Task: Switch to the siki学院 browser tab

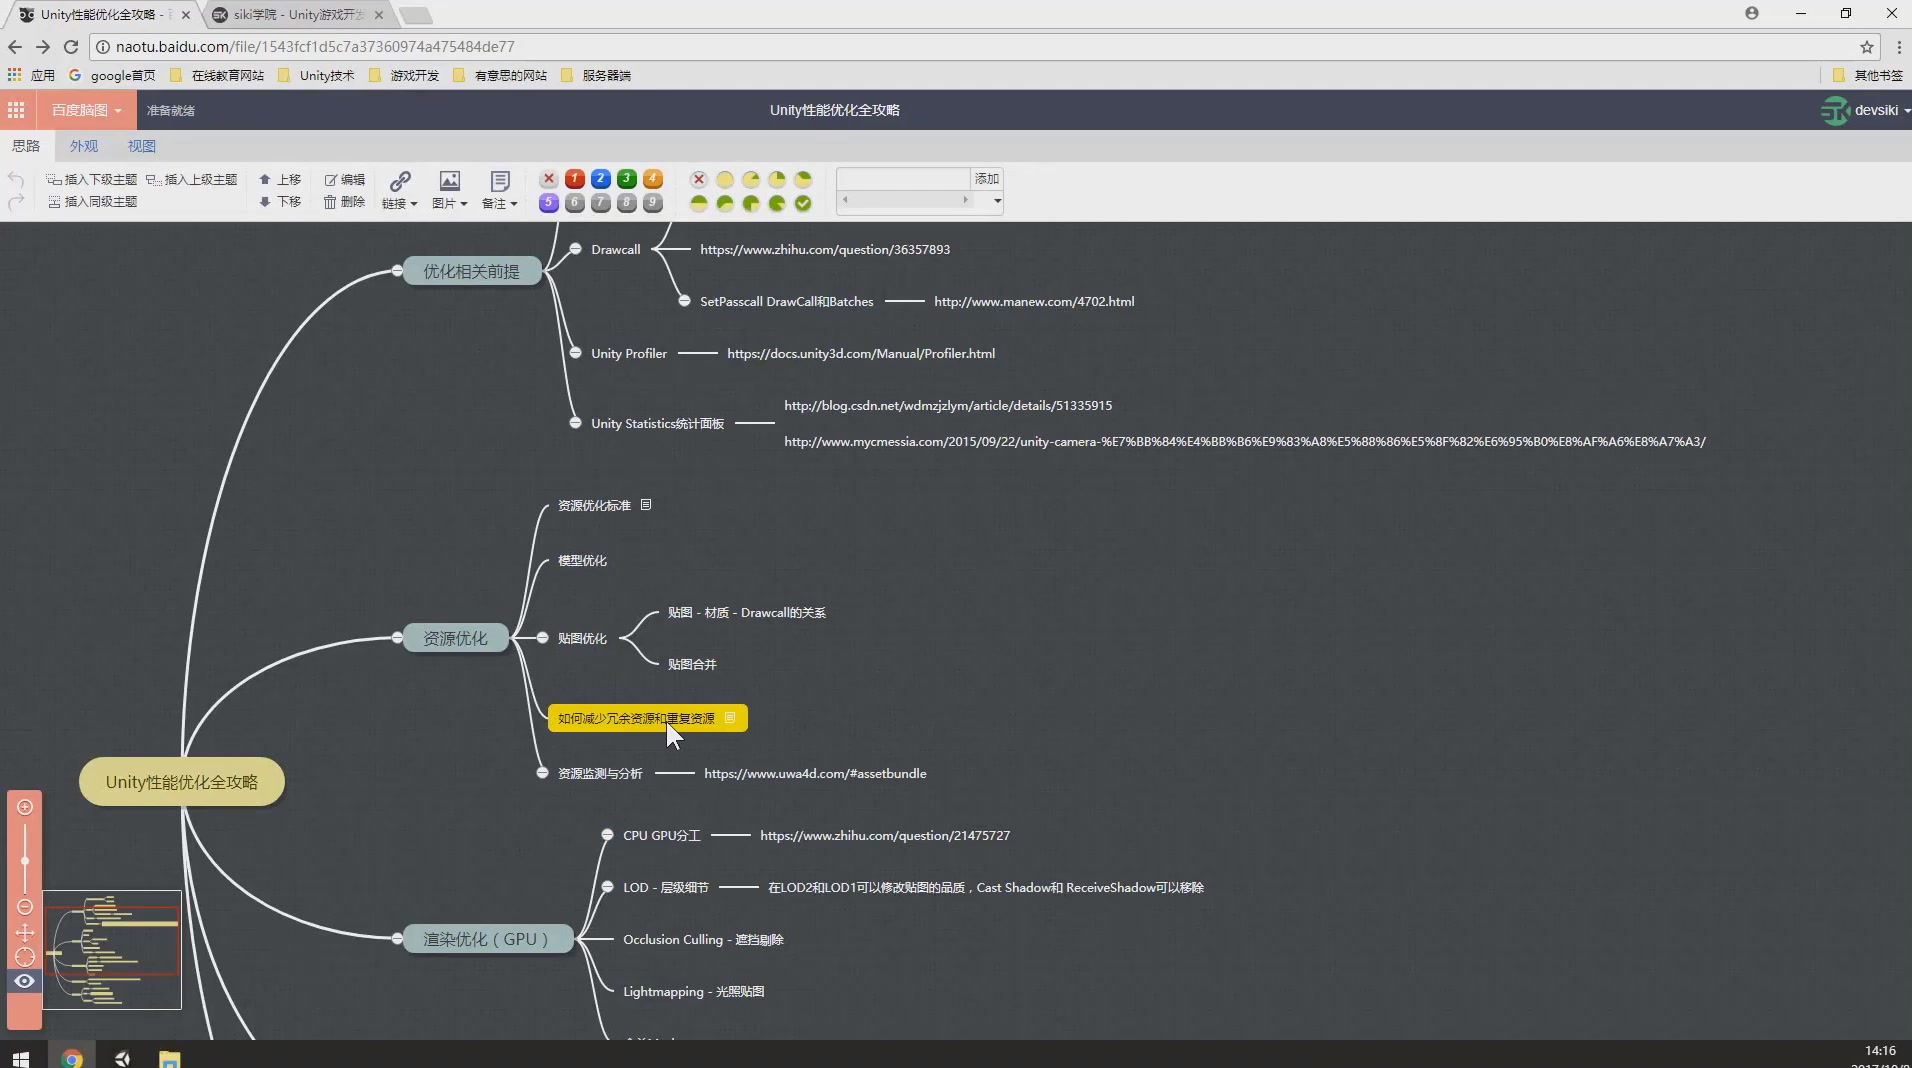Action: click(x=297, y=15)
